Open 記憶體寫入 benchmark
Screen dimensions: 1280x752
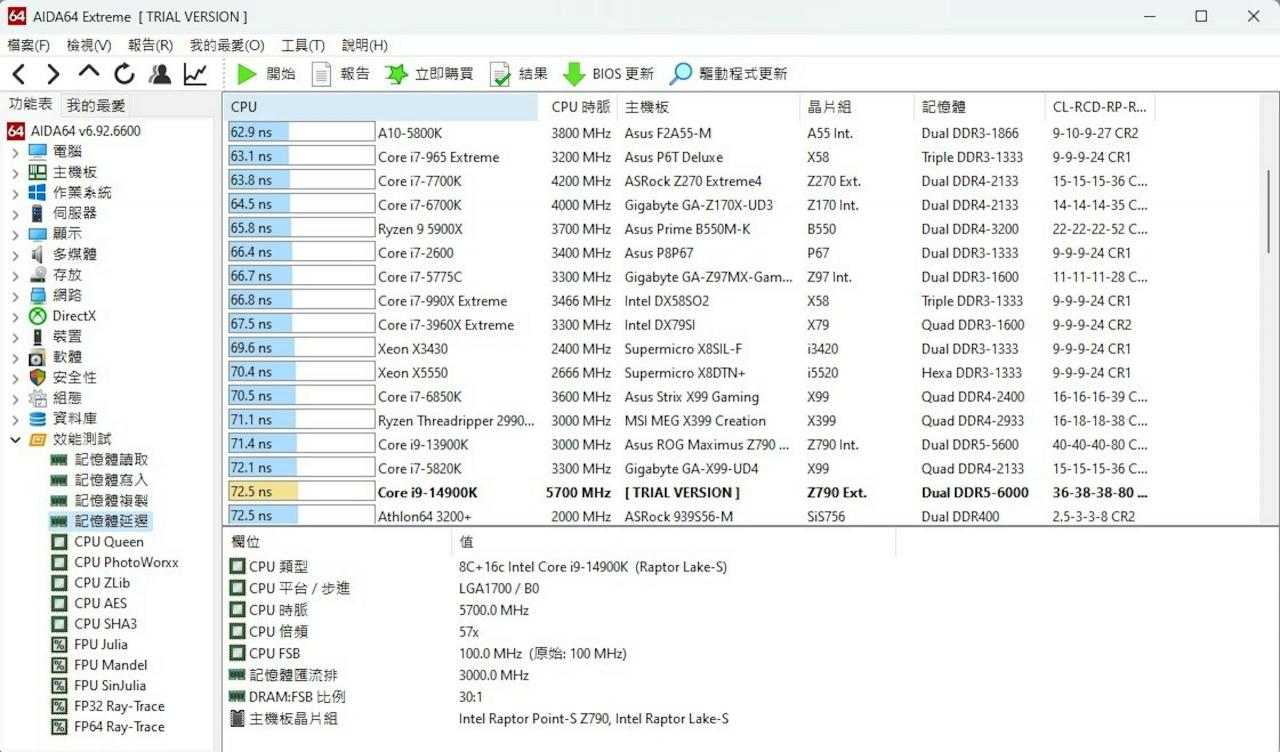click(100, 480)
